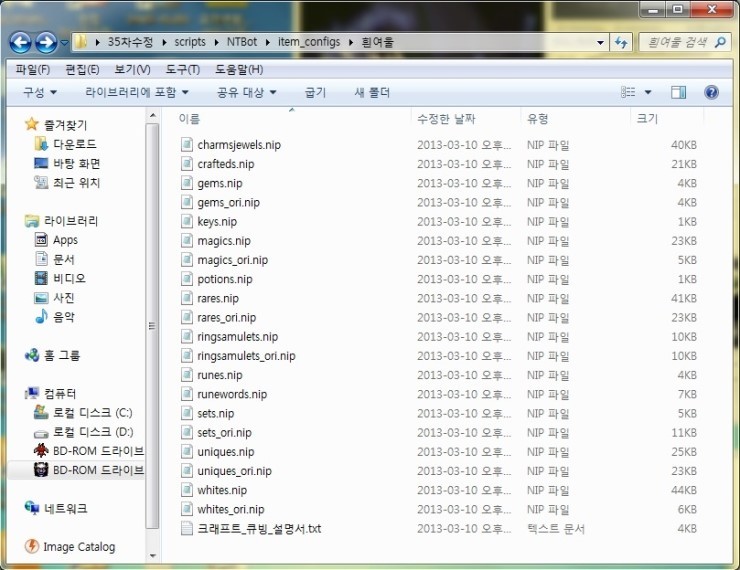Expand the arrow after scripts in path
Image resolution: width=740 pixels, height=570 pixels.
[216, 42]
